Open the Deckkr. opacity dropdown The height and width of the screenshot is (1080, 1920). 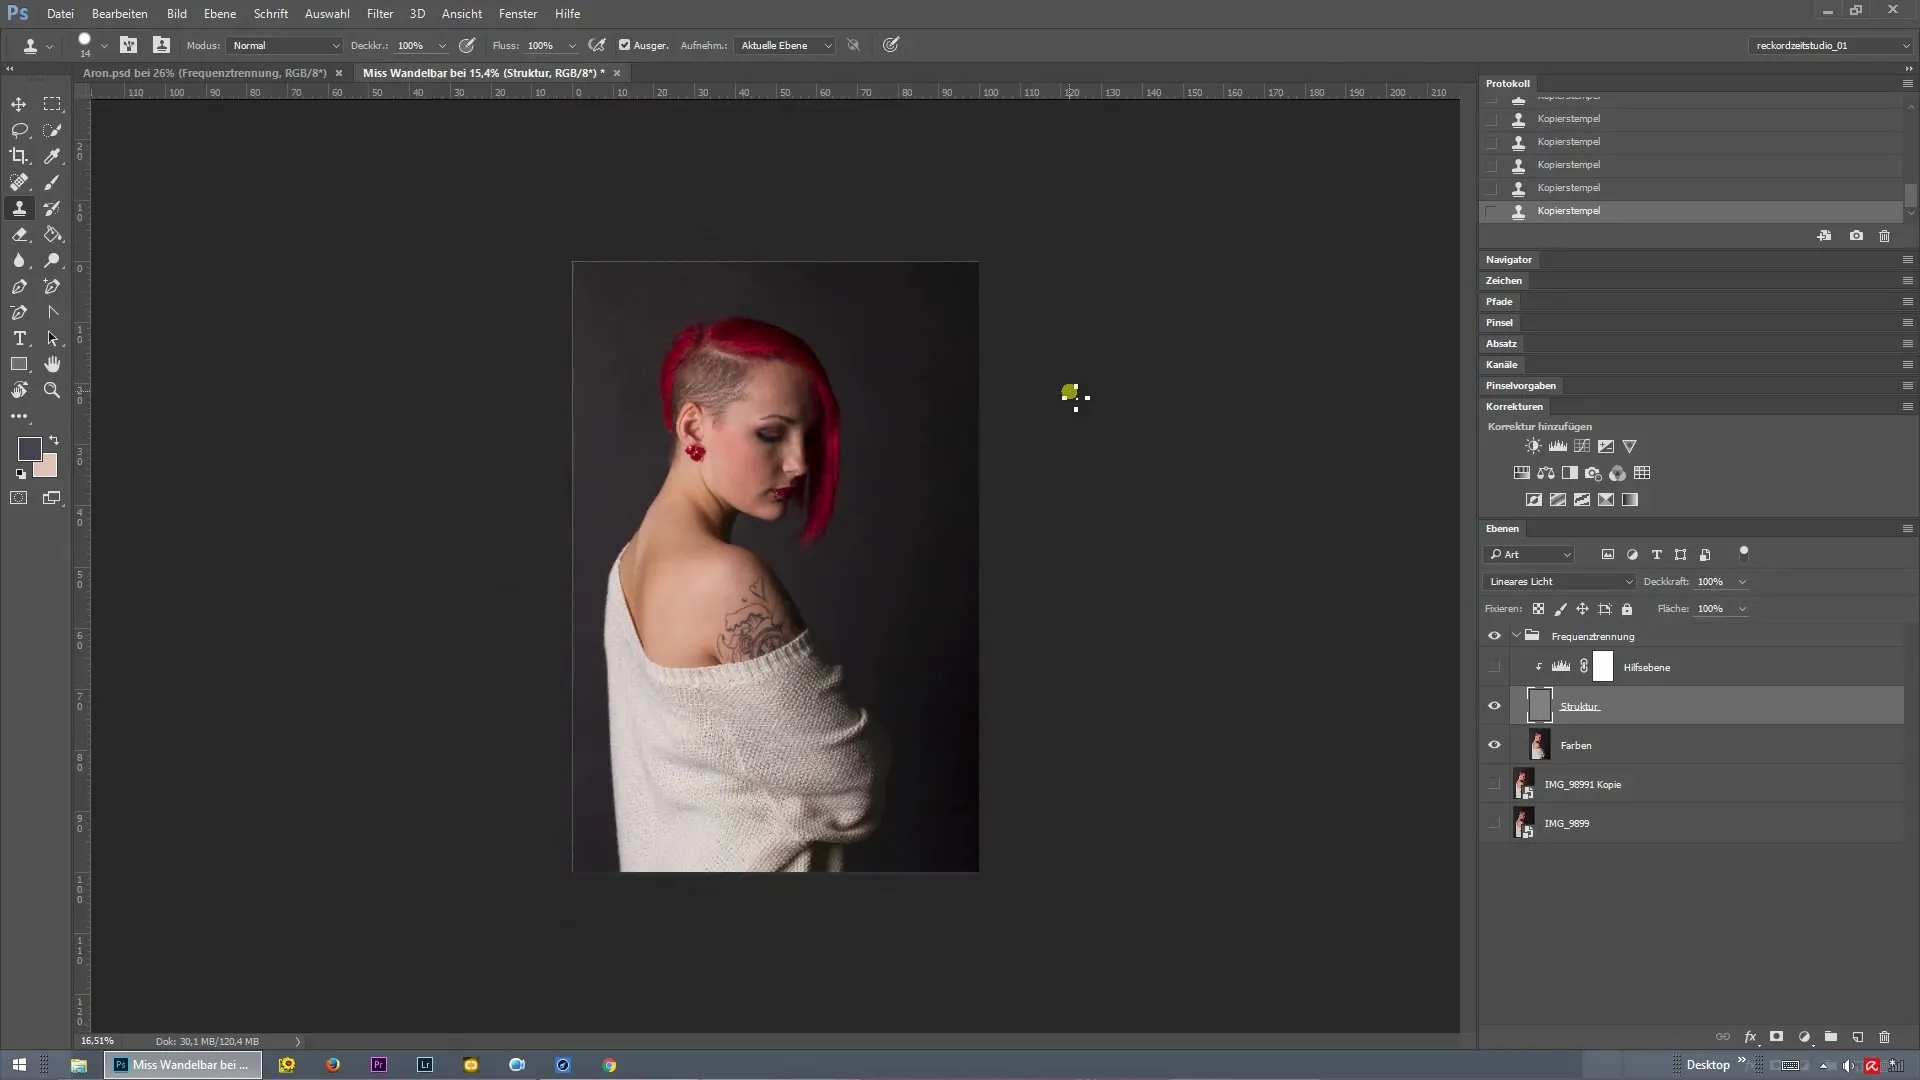point(442,46)
